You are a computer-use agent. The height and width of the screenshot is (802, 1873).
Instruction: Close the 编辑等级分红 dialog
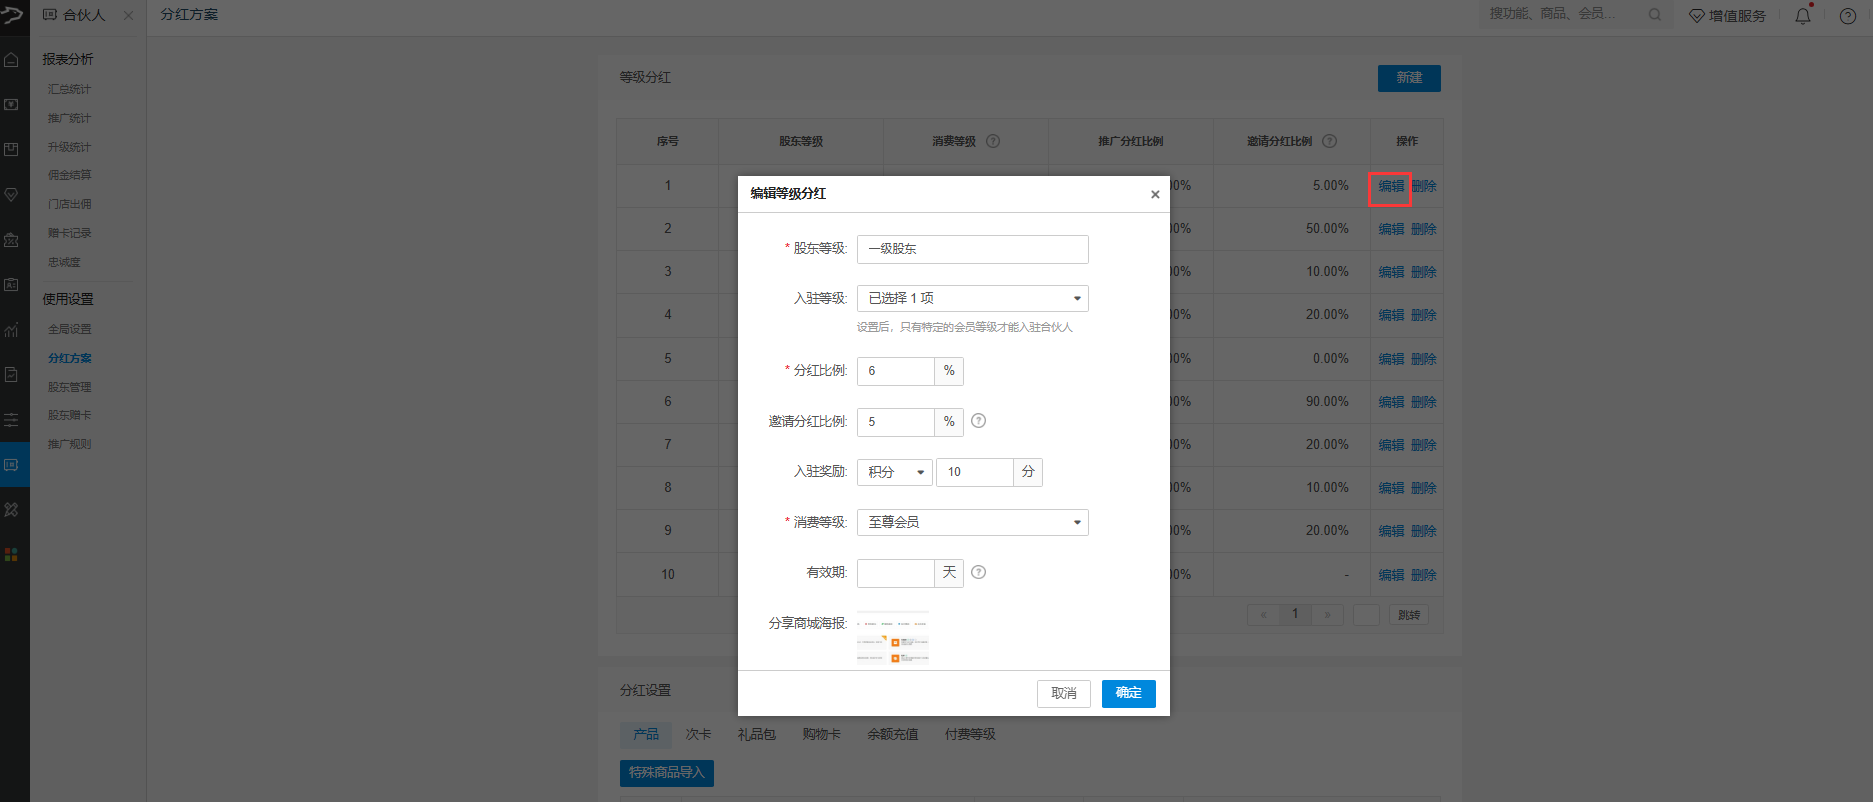(1155, 194)
